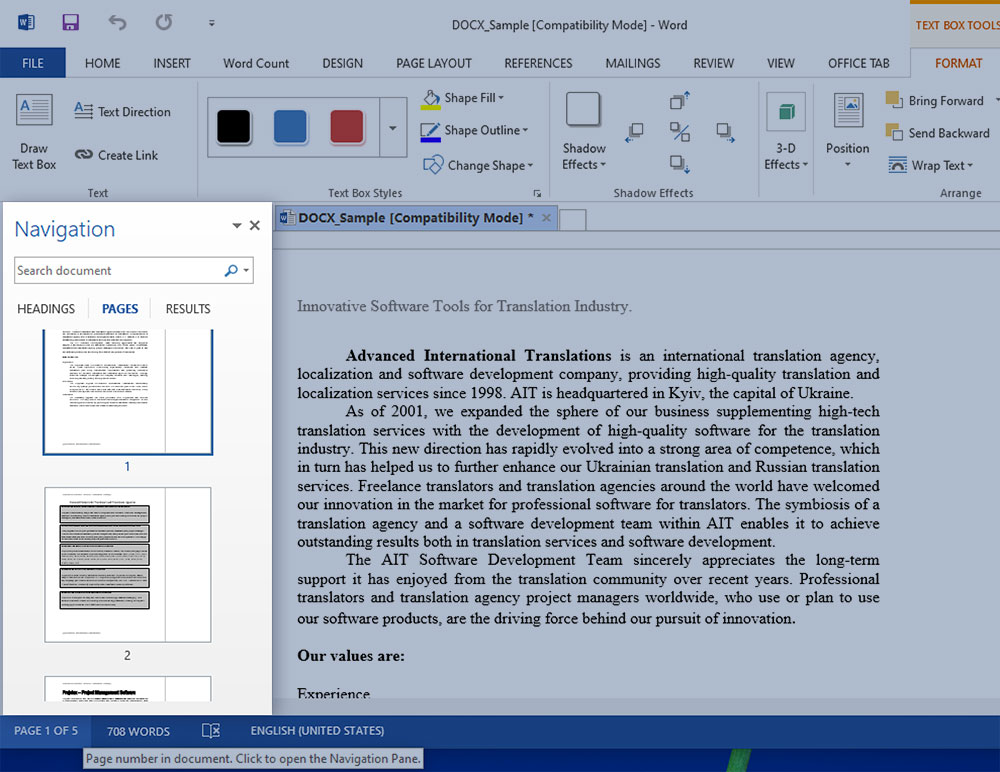Click the Shape Outline pen icon
Viewport: 1000px width, 772px height.
tap(430, 131)
